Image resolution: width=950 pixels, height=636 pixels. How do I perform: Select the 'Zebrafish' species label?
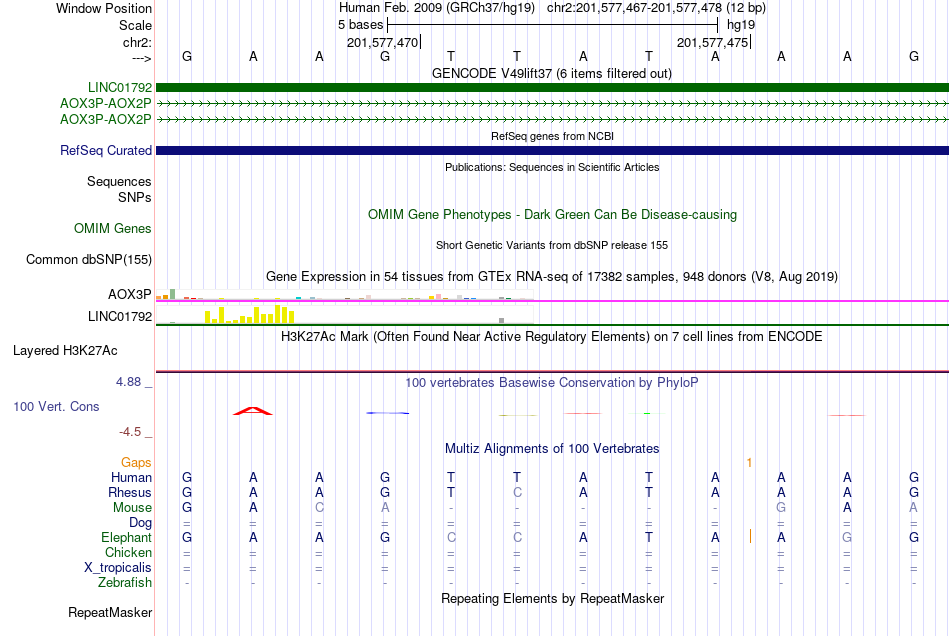(125, 583)
